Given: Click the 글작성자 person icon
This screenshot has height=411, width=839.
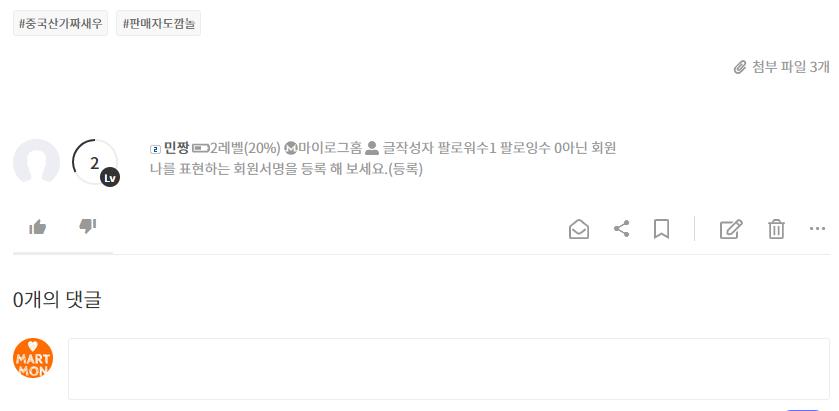Looking at the screenshot, I should [x=371, y=148].
